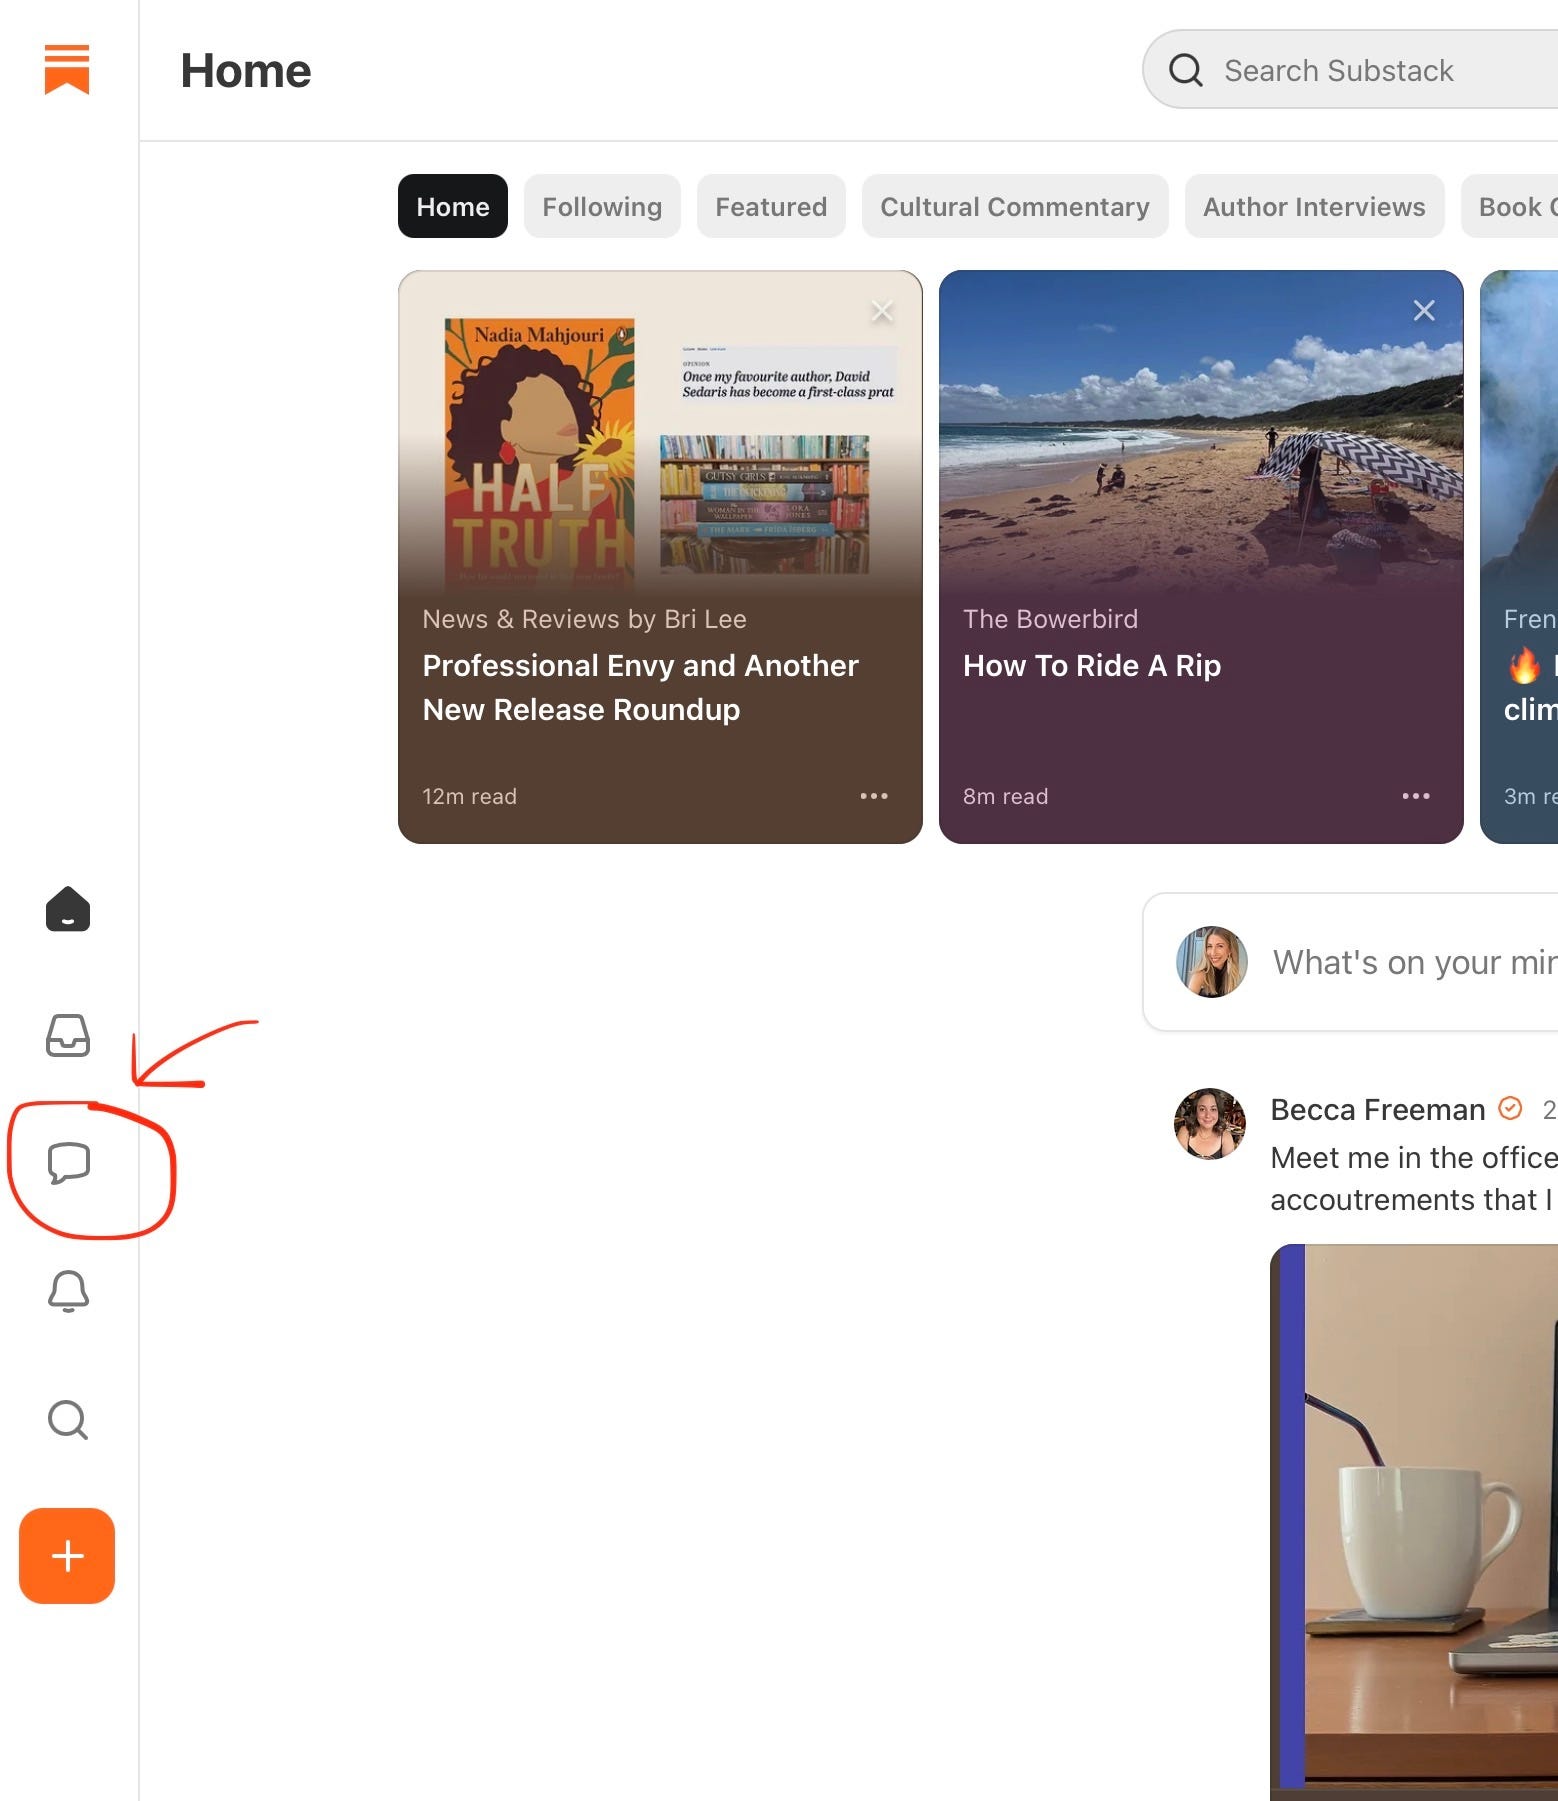Screen dimensions: 1558x1801
Task: Switch to Author Interviews tab
Action: [x=1314, y=206]
